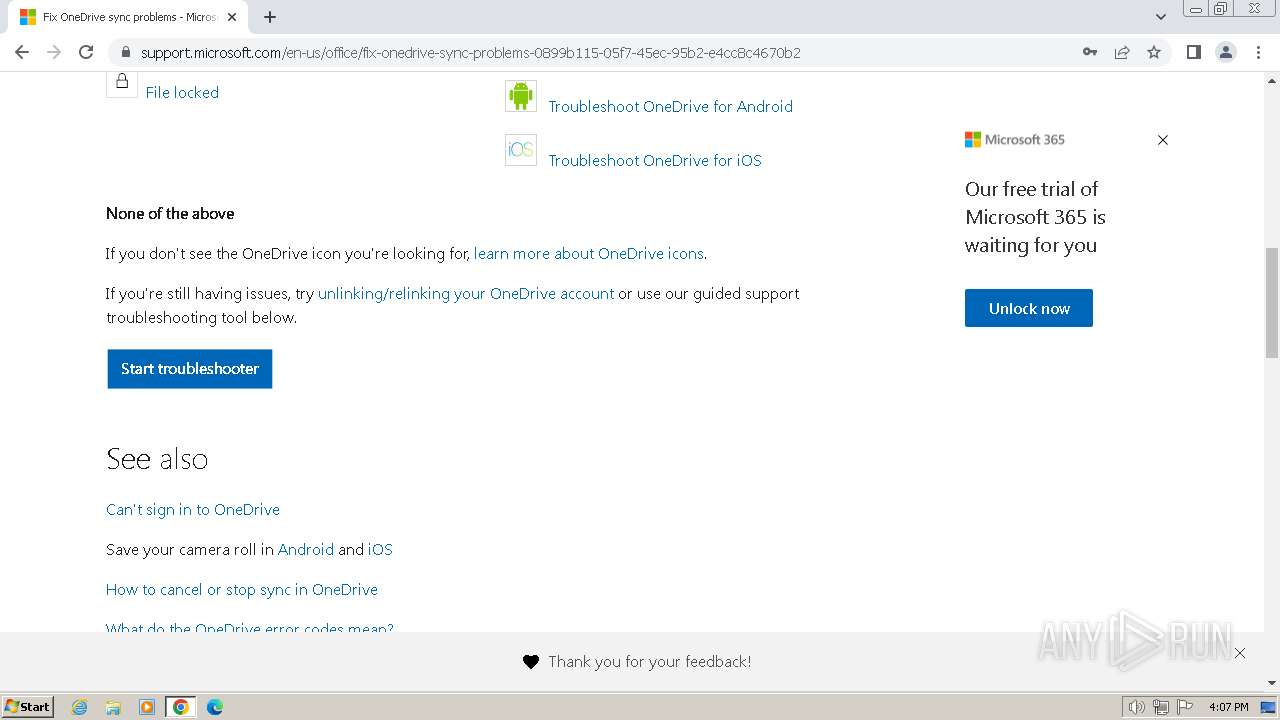The height and width of the screenshot is (720, 1280).
Task: Open the File locked link
Action: (x=182, y=92)
